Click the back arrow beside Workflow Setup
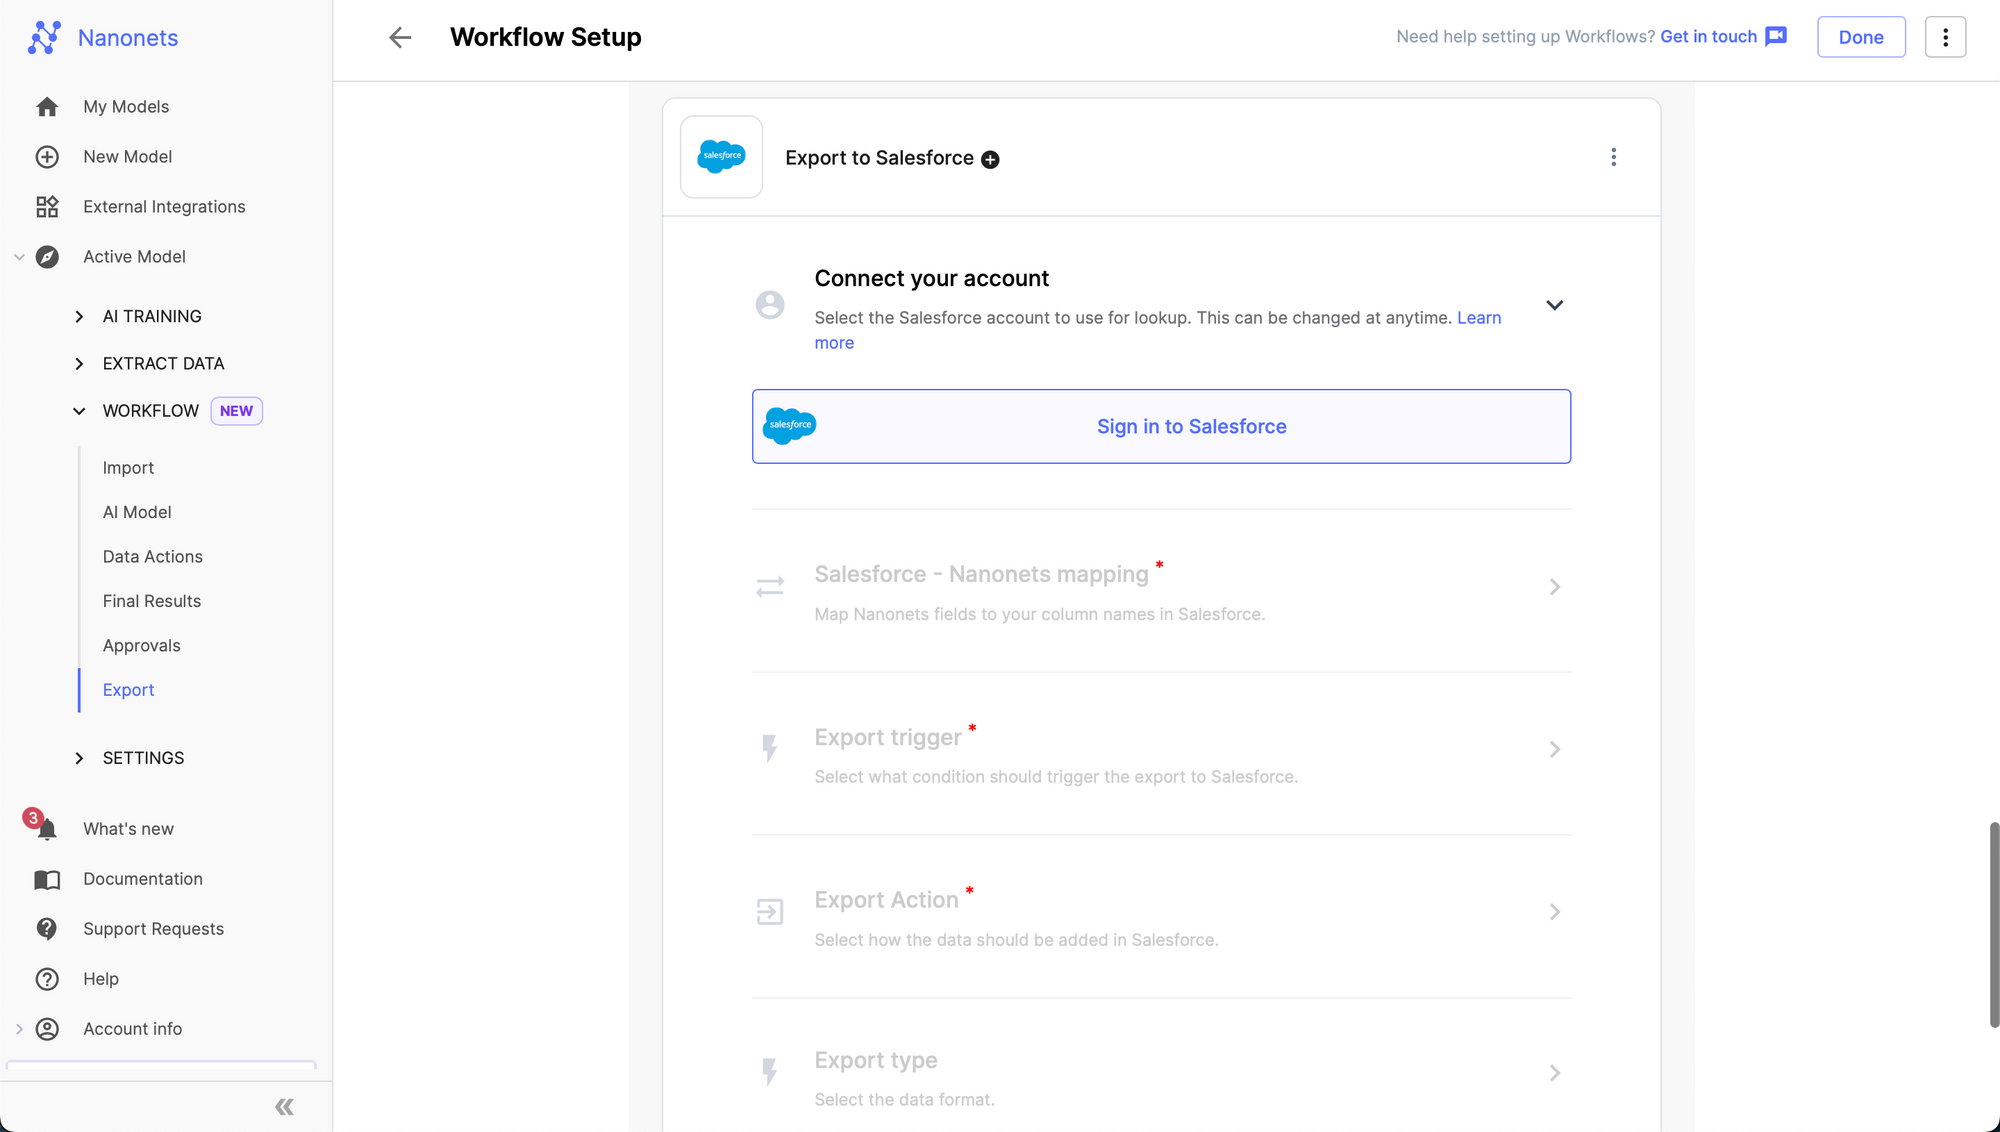Viewport: 2000px width, 1132px height. coord(400,38)
